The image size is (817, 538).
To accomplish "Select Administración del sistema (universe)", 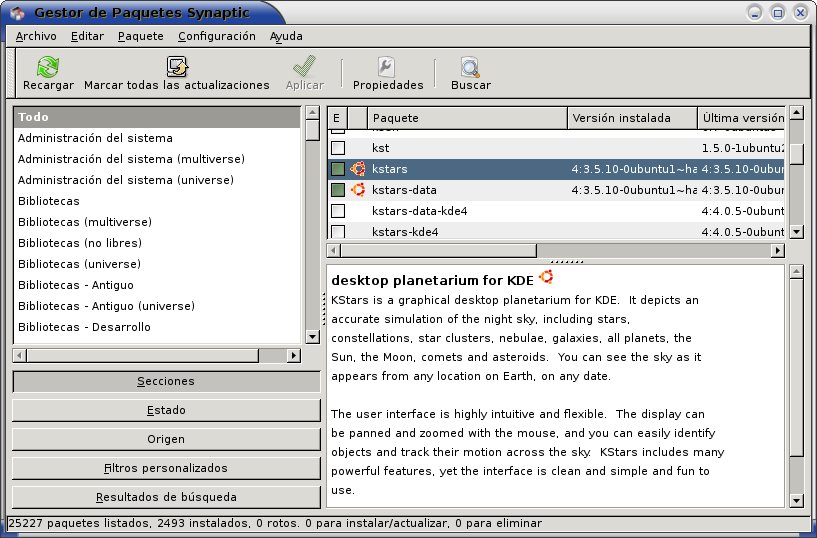I will point(157,180).
